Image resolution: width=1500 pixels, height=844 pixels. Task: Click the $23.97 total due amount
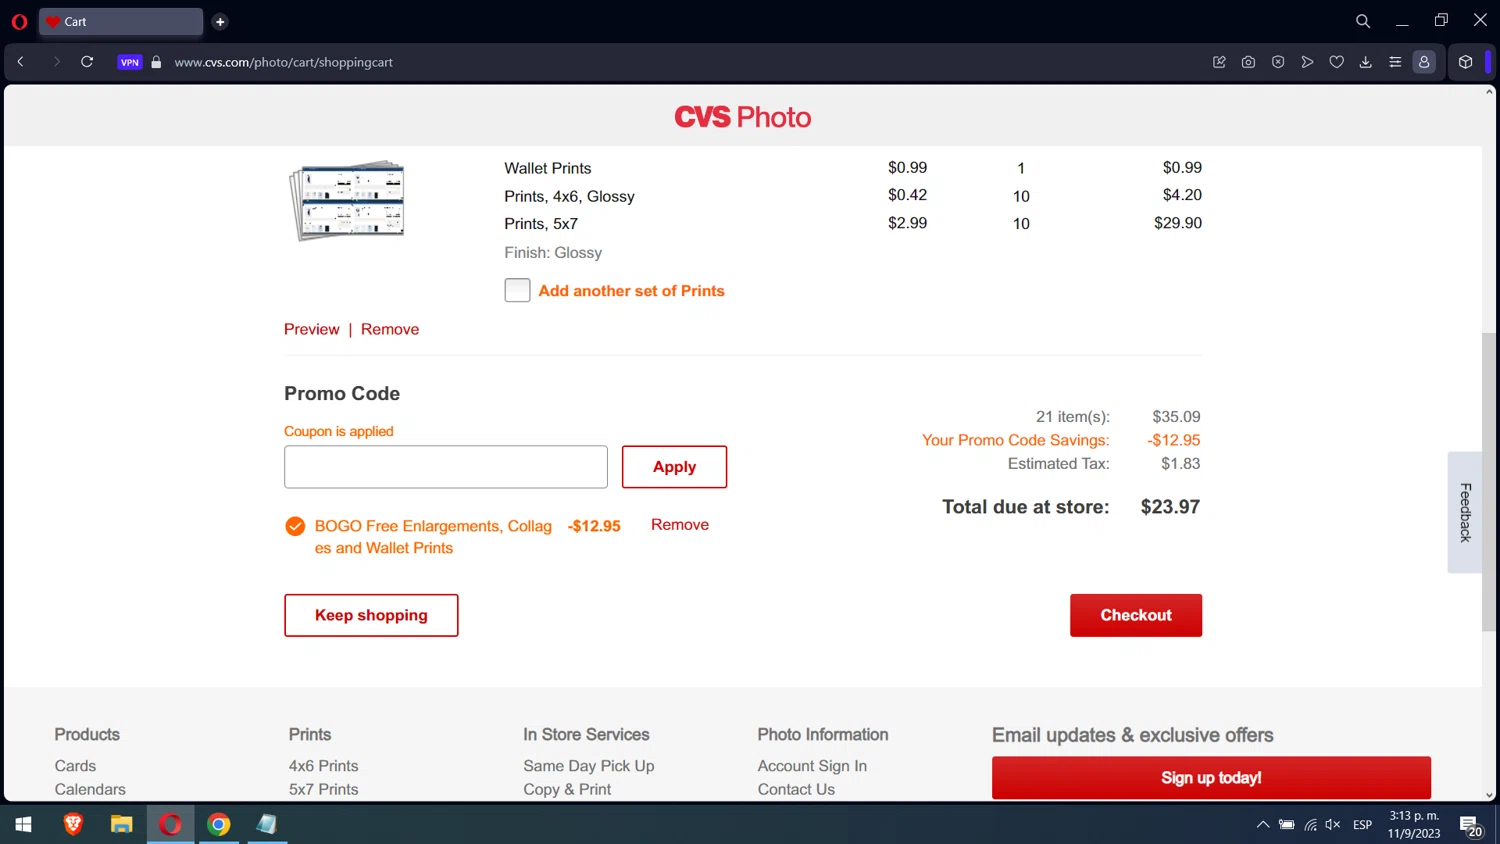click(1170, 507)
